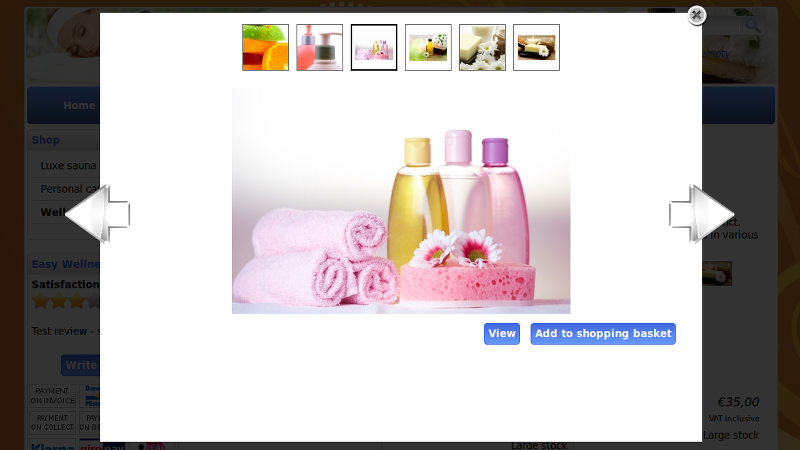Screen dimensions: 800x450
Task: Add product to shopping basket
Action: point(603,334)
